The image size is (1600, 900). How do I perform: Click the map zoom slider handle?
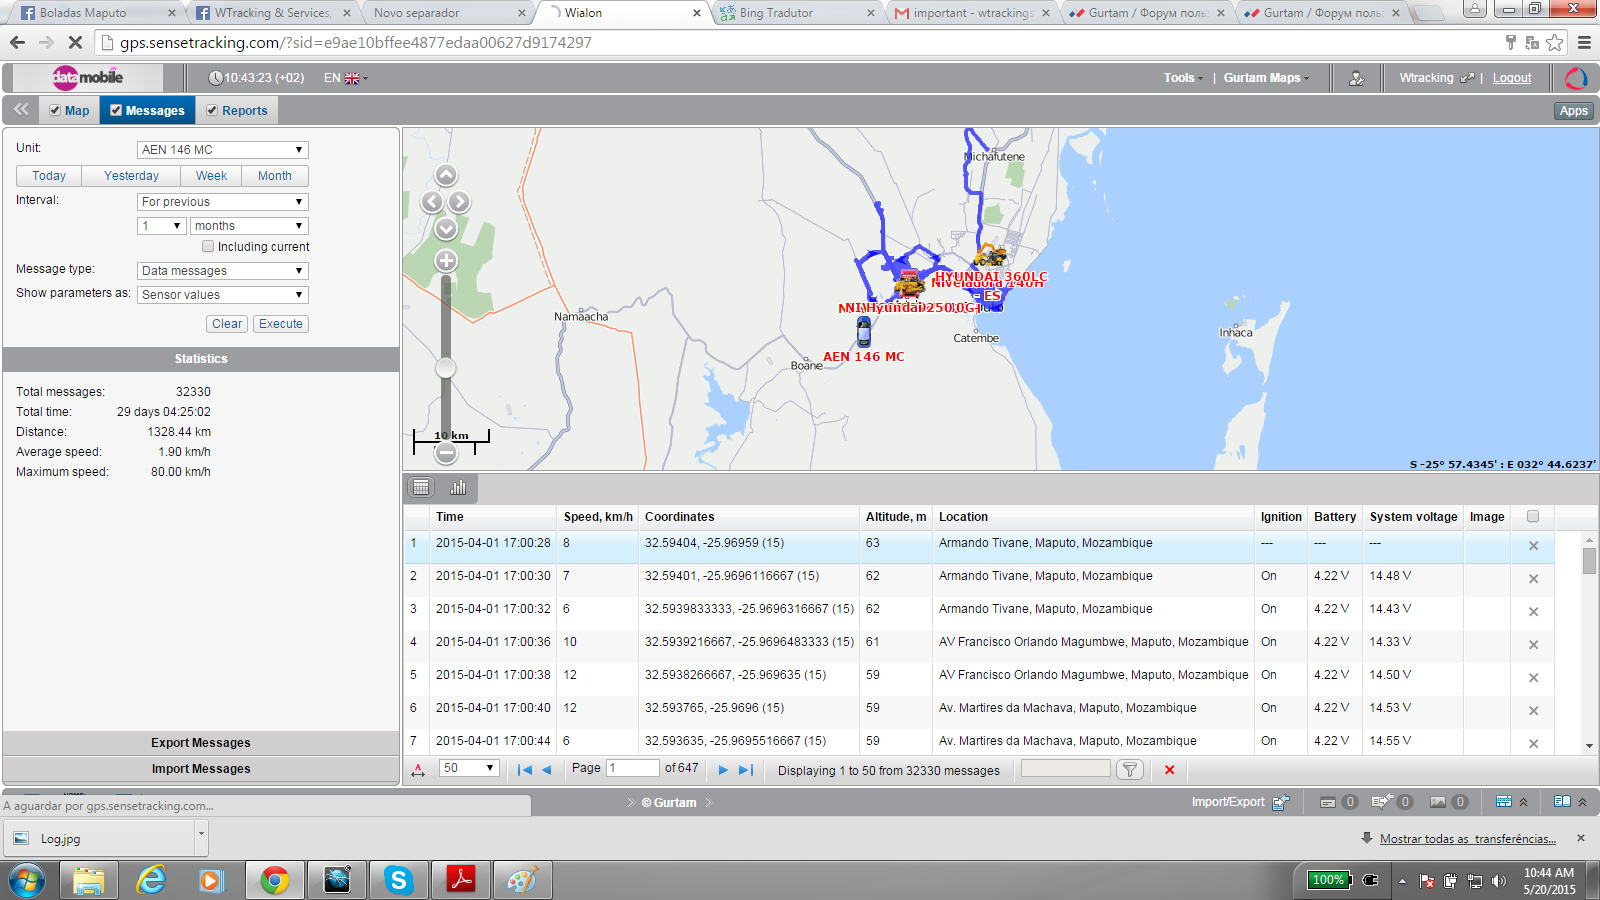point(446,368)
